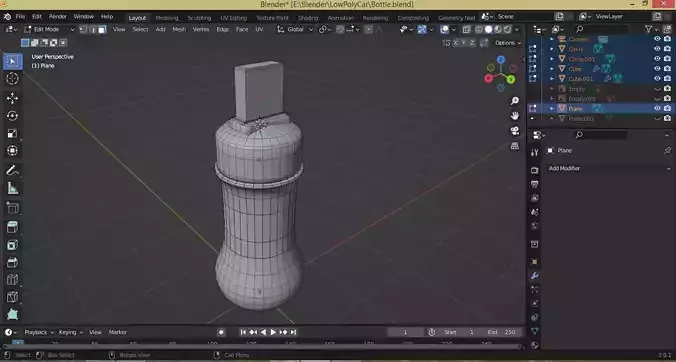Switch to the UV Editing workspace tab
Screen dimensions: 676x362
coord(234,18)
